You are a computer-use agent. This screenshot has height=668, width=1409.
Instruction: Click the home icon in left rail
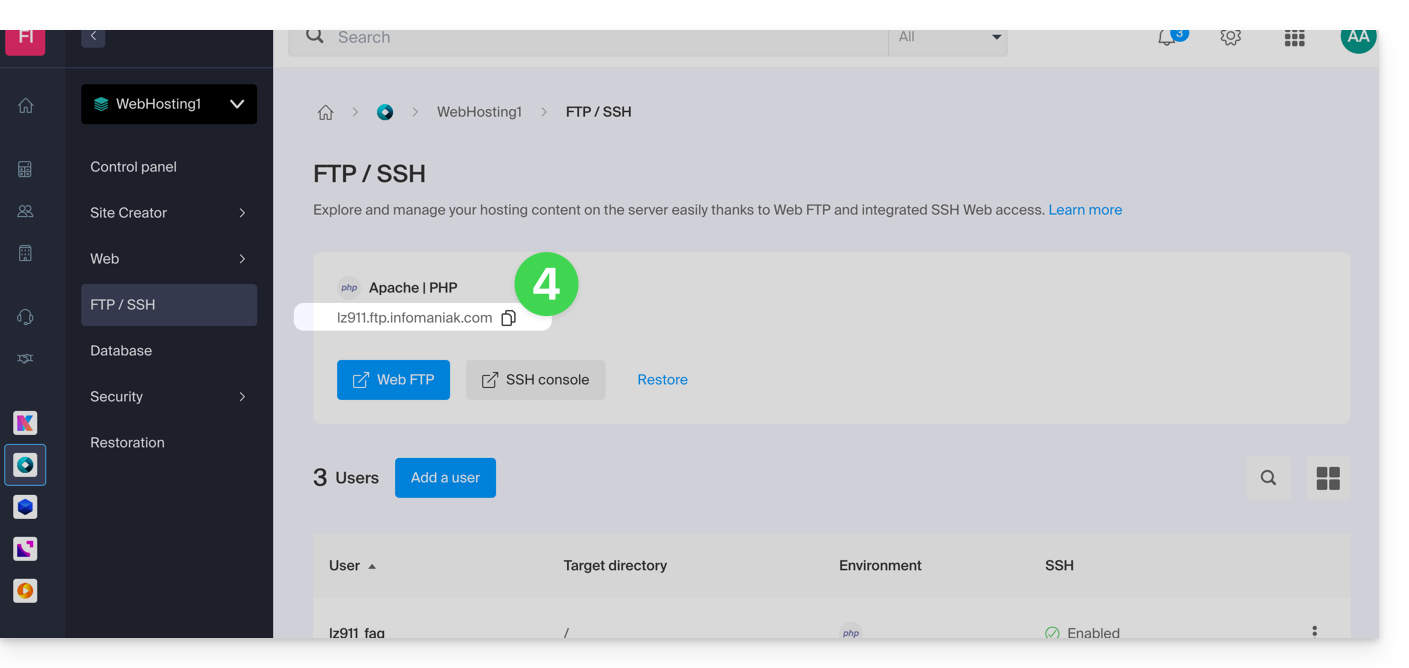click(x=26, y=106)
